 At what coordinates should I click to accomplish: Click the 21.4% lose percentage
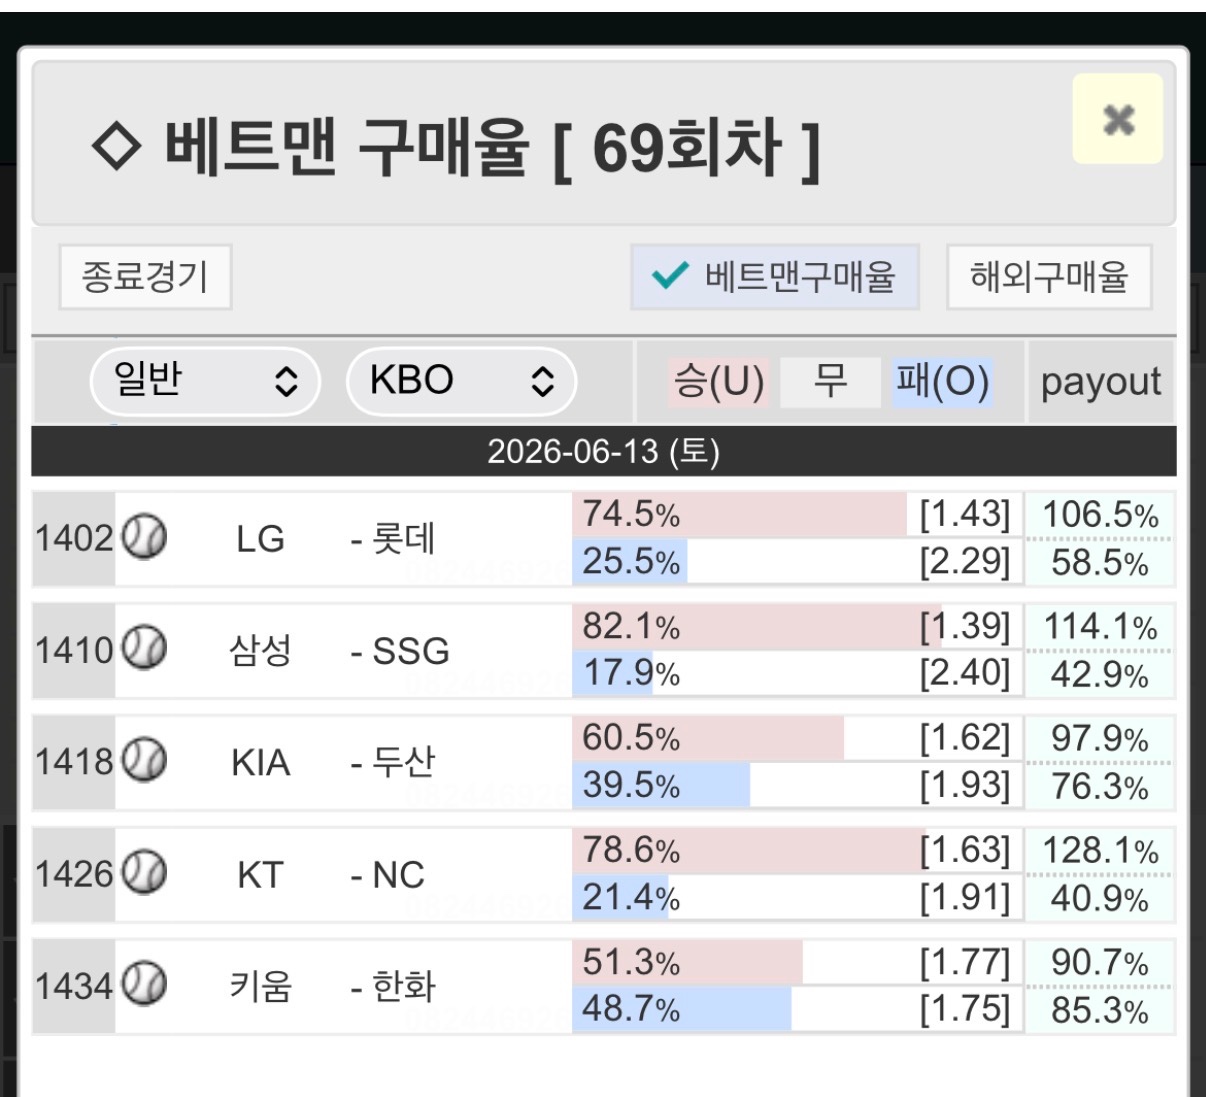coord(630,897)
